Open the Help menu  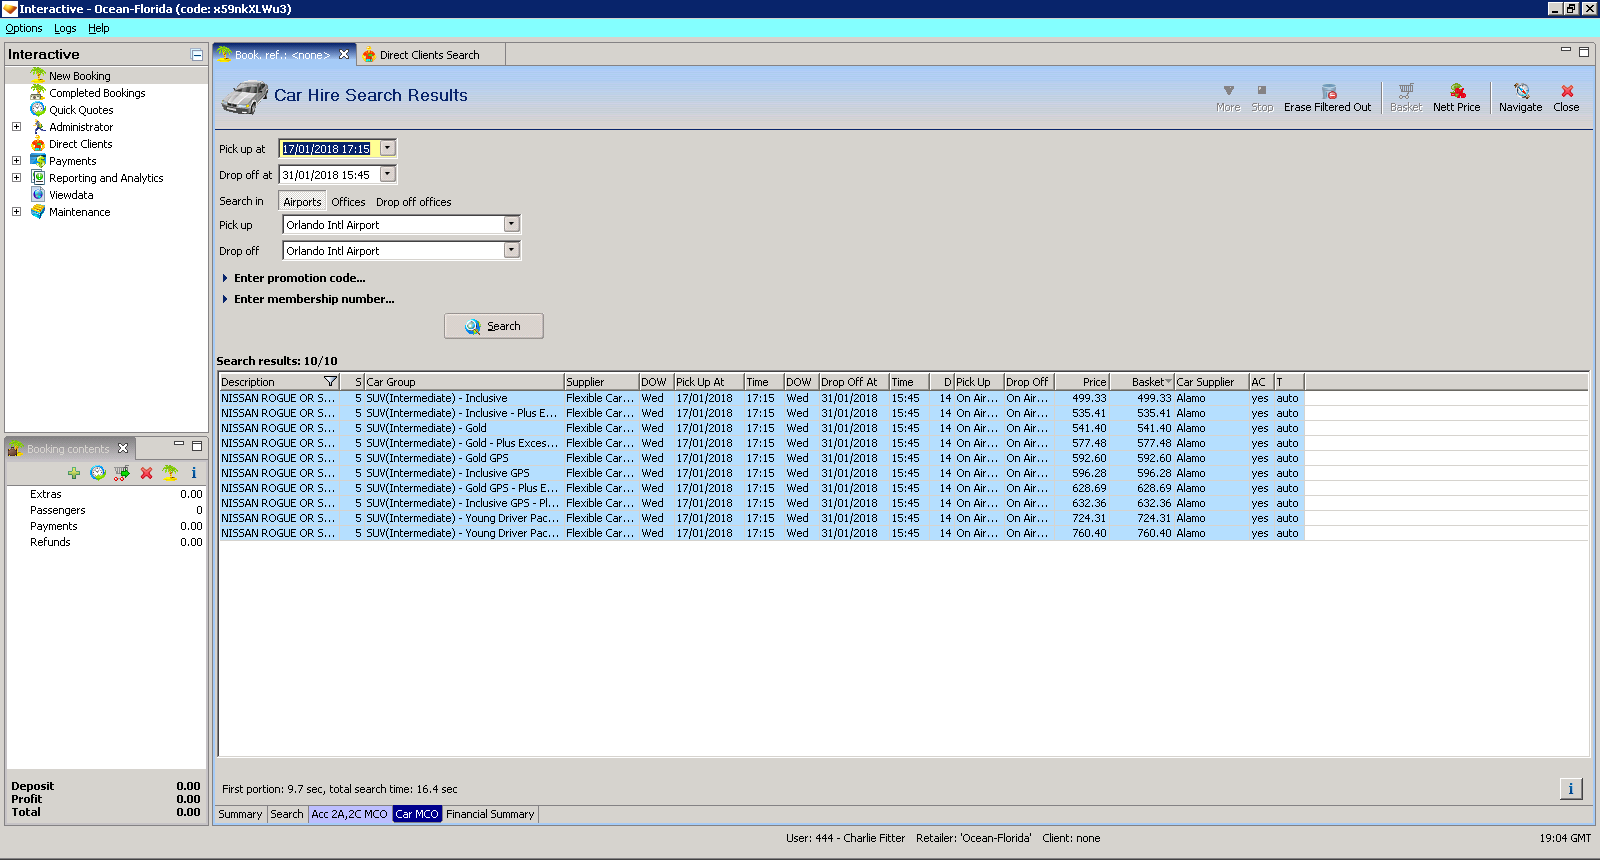(98, 28)
